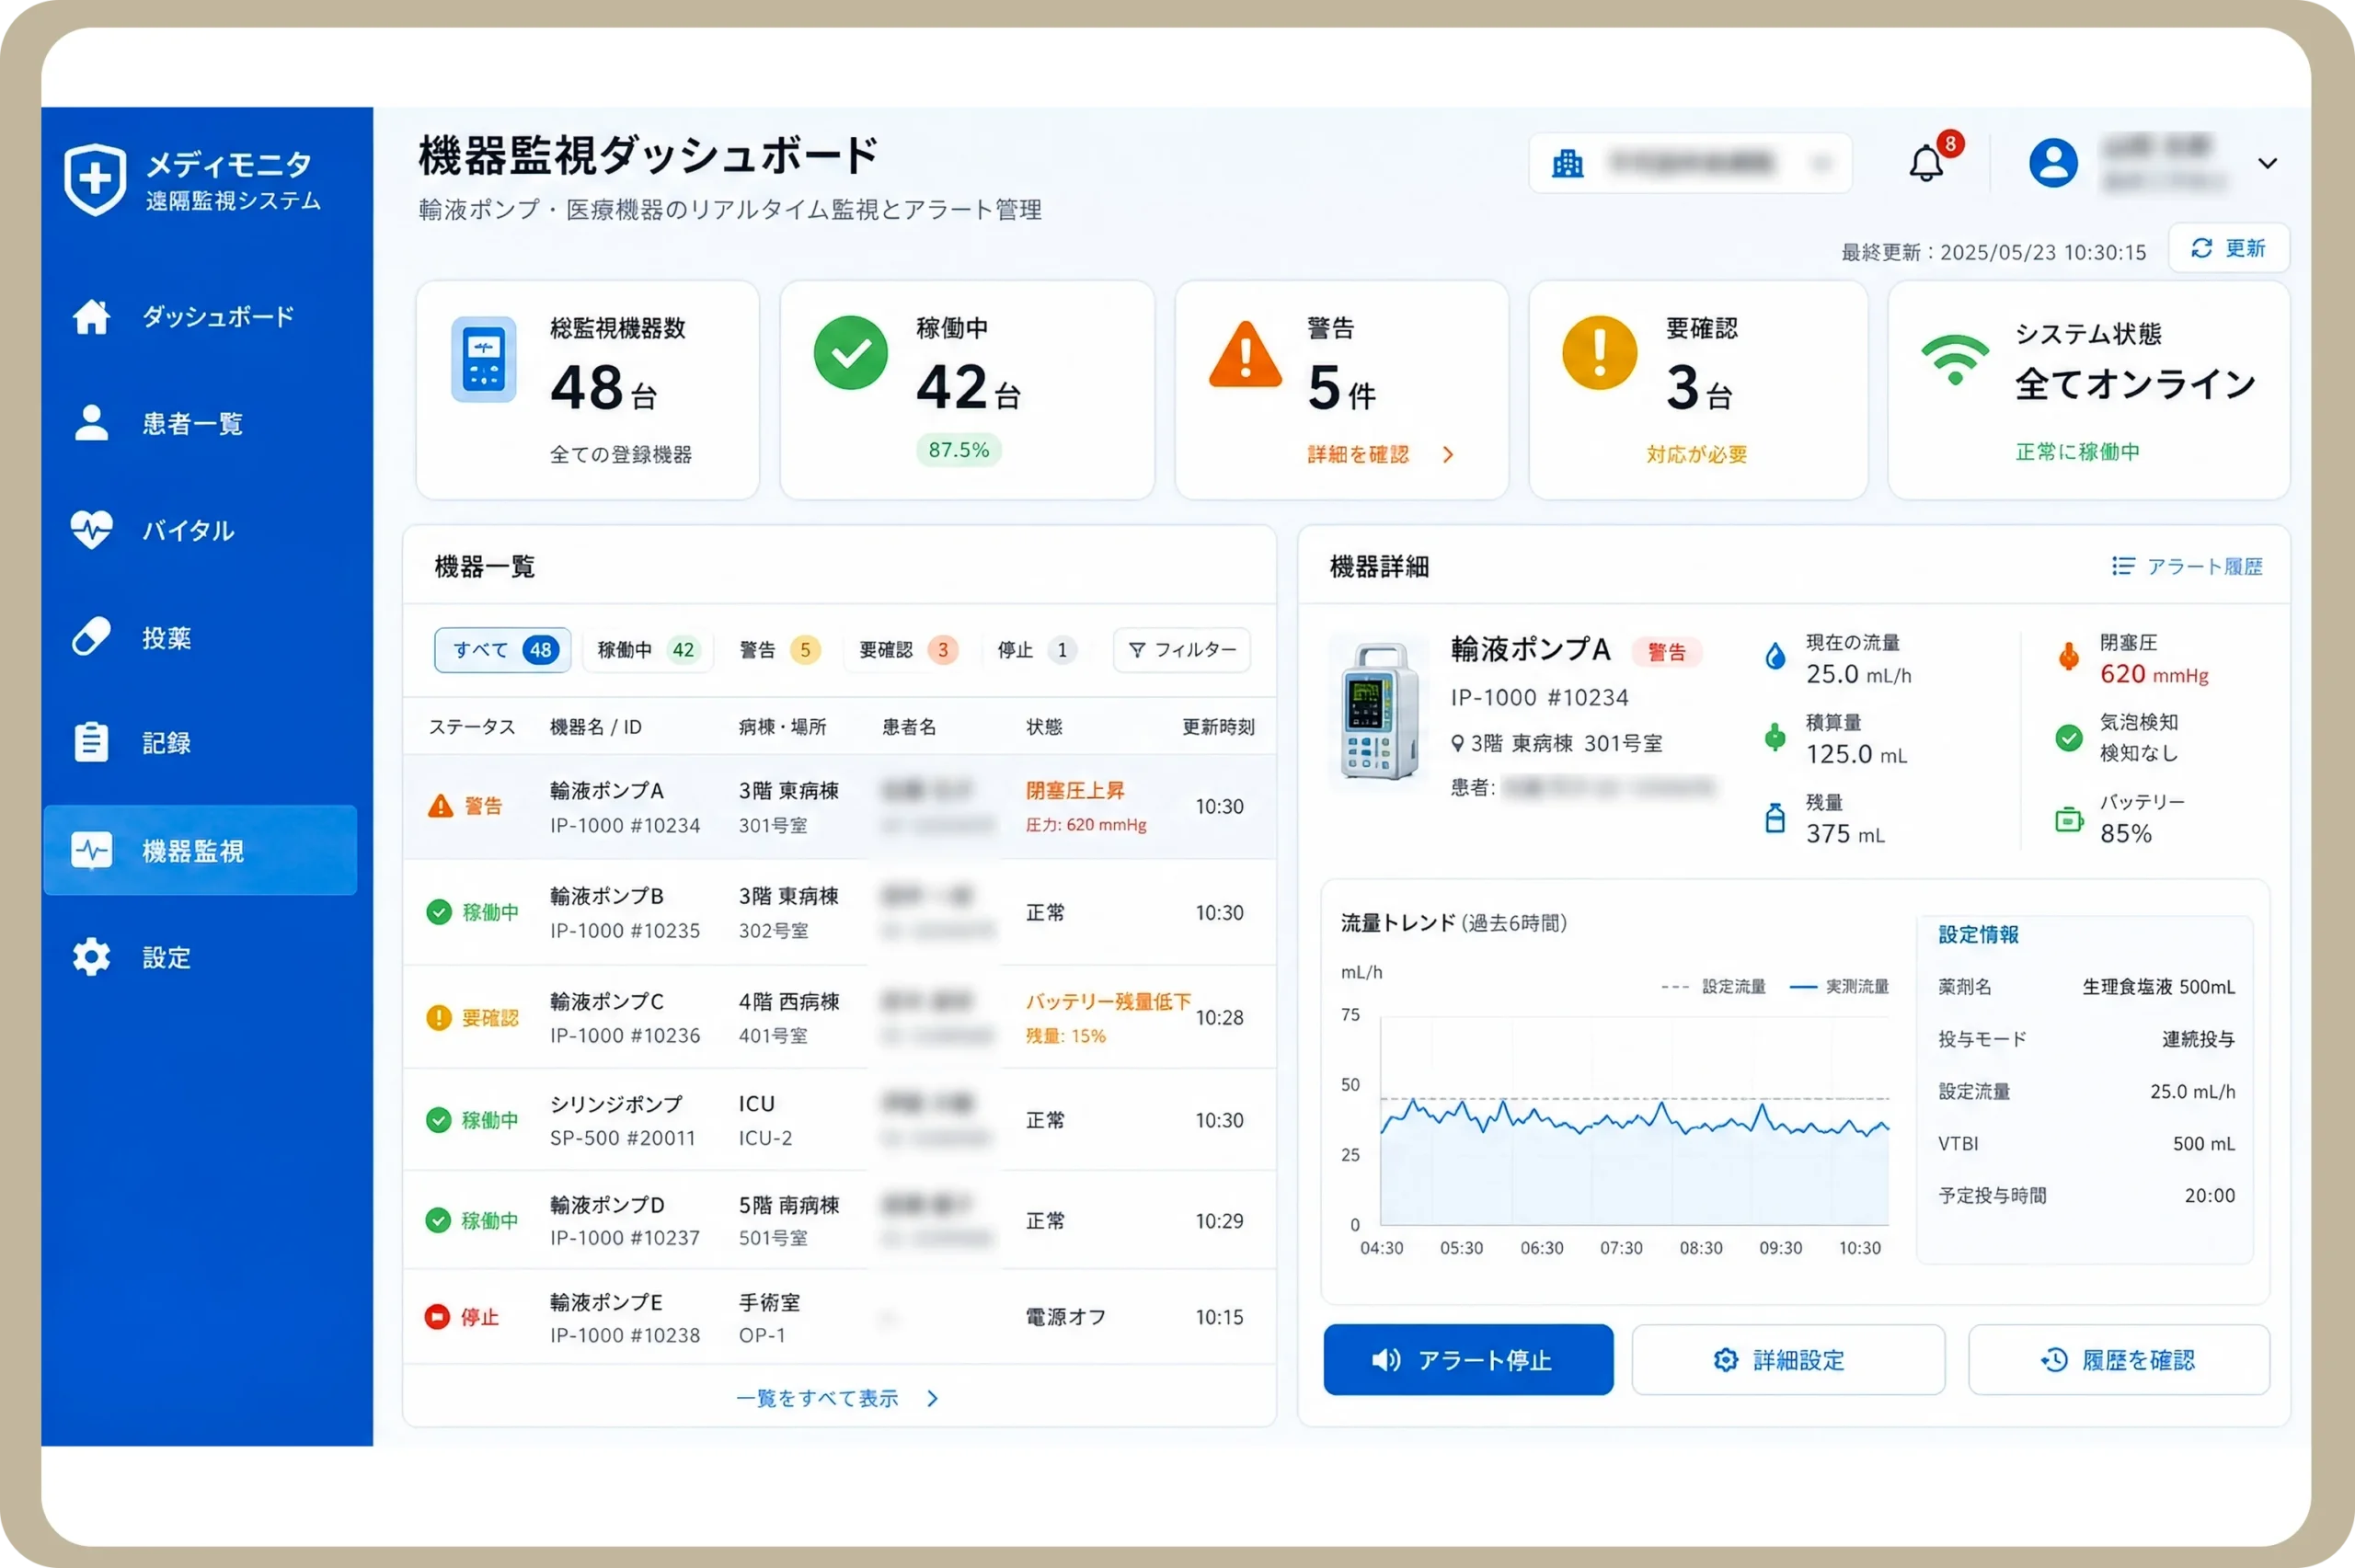Select 機器監視 sidebar item
The height and width of the screenshot is (1568, 2355).
coord(200,850)
